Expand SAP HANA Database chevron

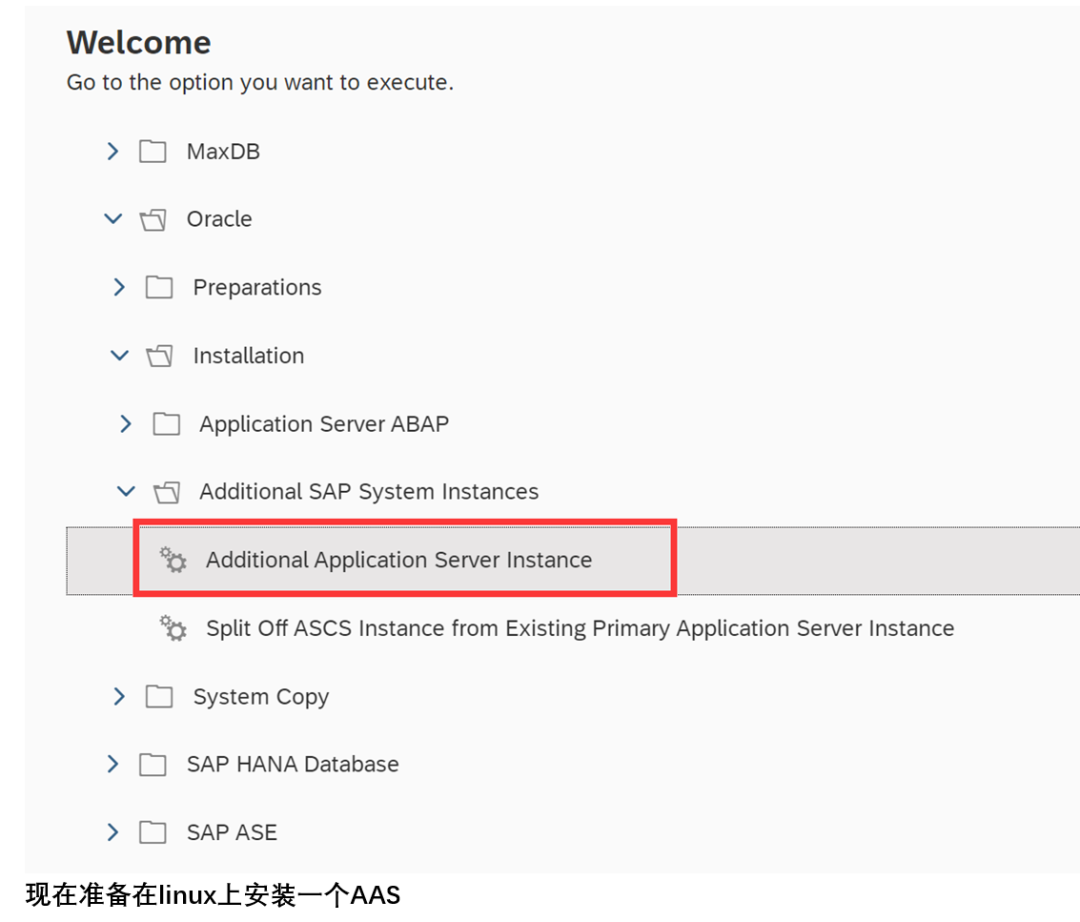click(x=113, y=764)
